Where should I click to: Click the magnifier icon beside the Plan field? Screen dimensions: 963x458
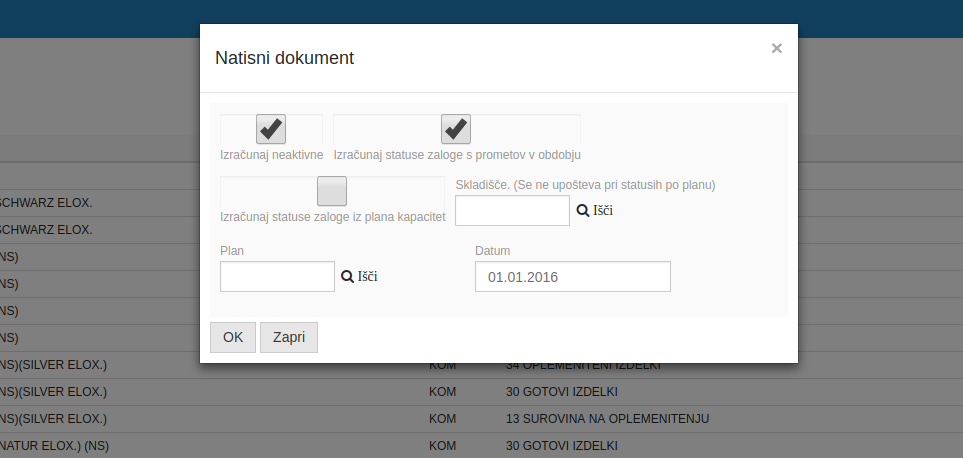click(347, 276)
